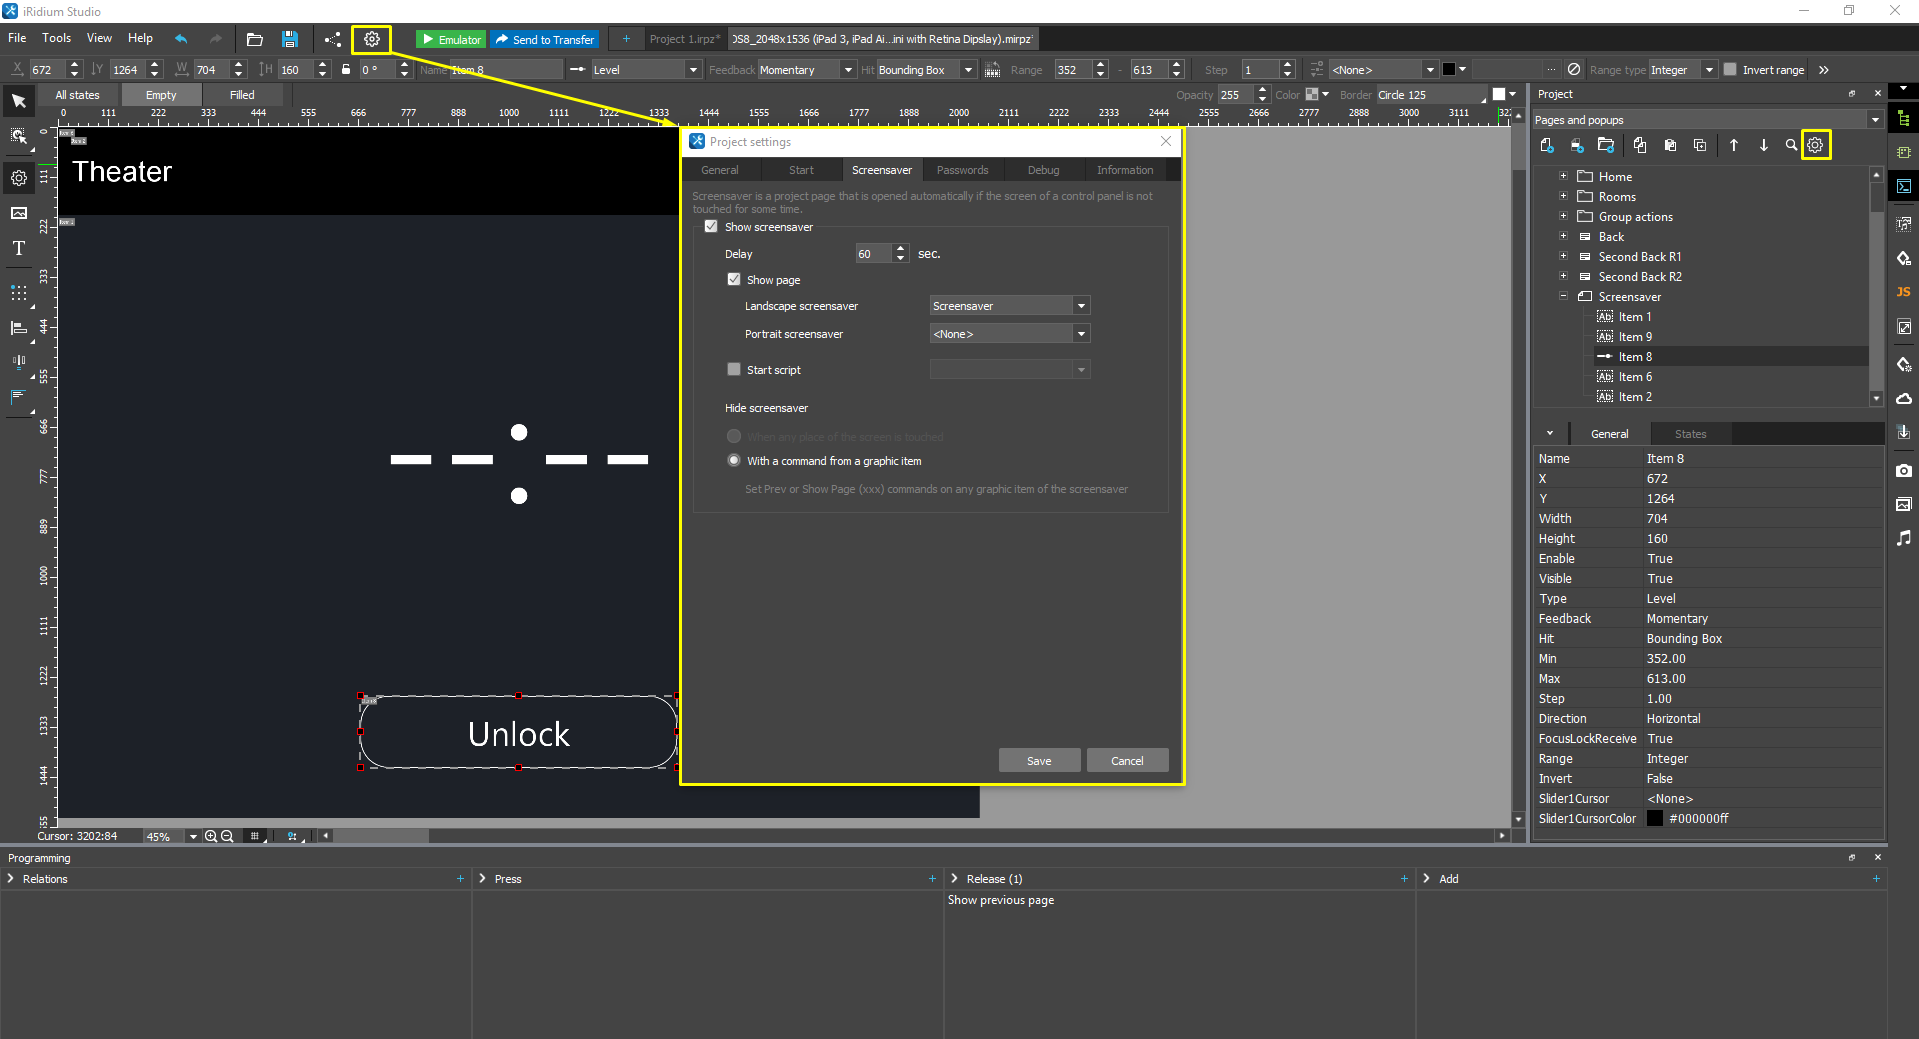The width and height of the screenshot is (1919, 1039).
Task: Select the Image tool in left toolbar
Action: 19,213
